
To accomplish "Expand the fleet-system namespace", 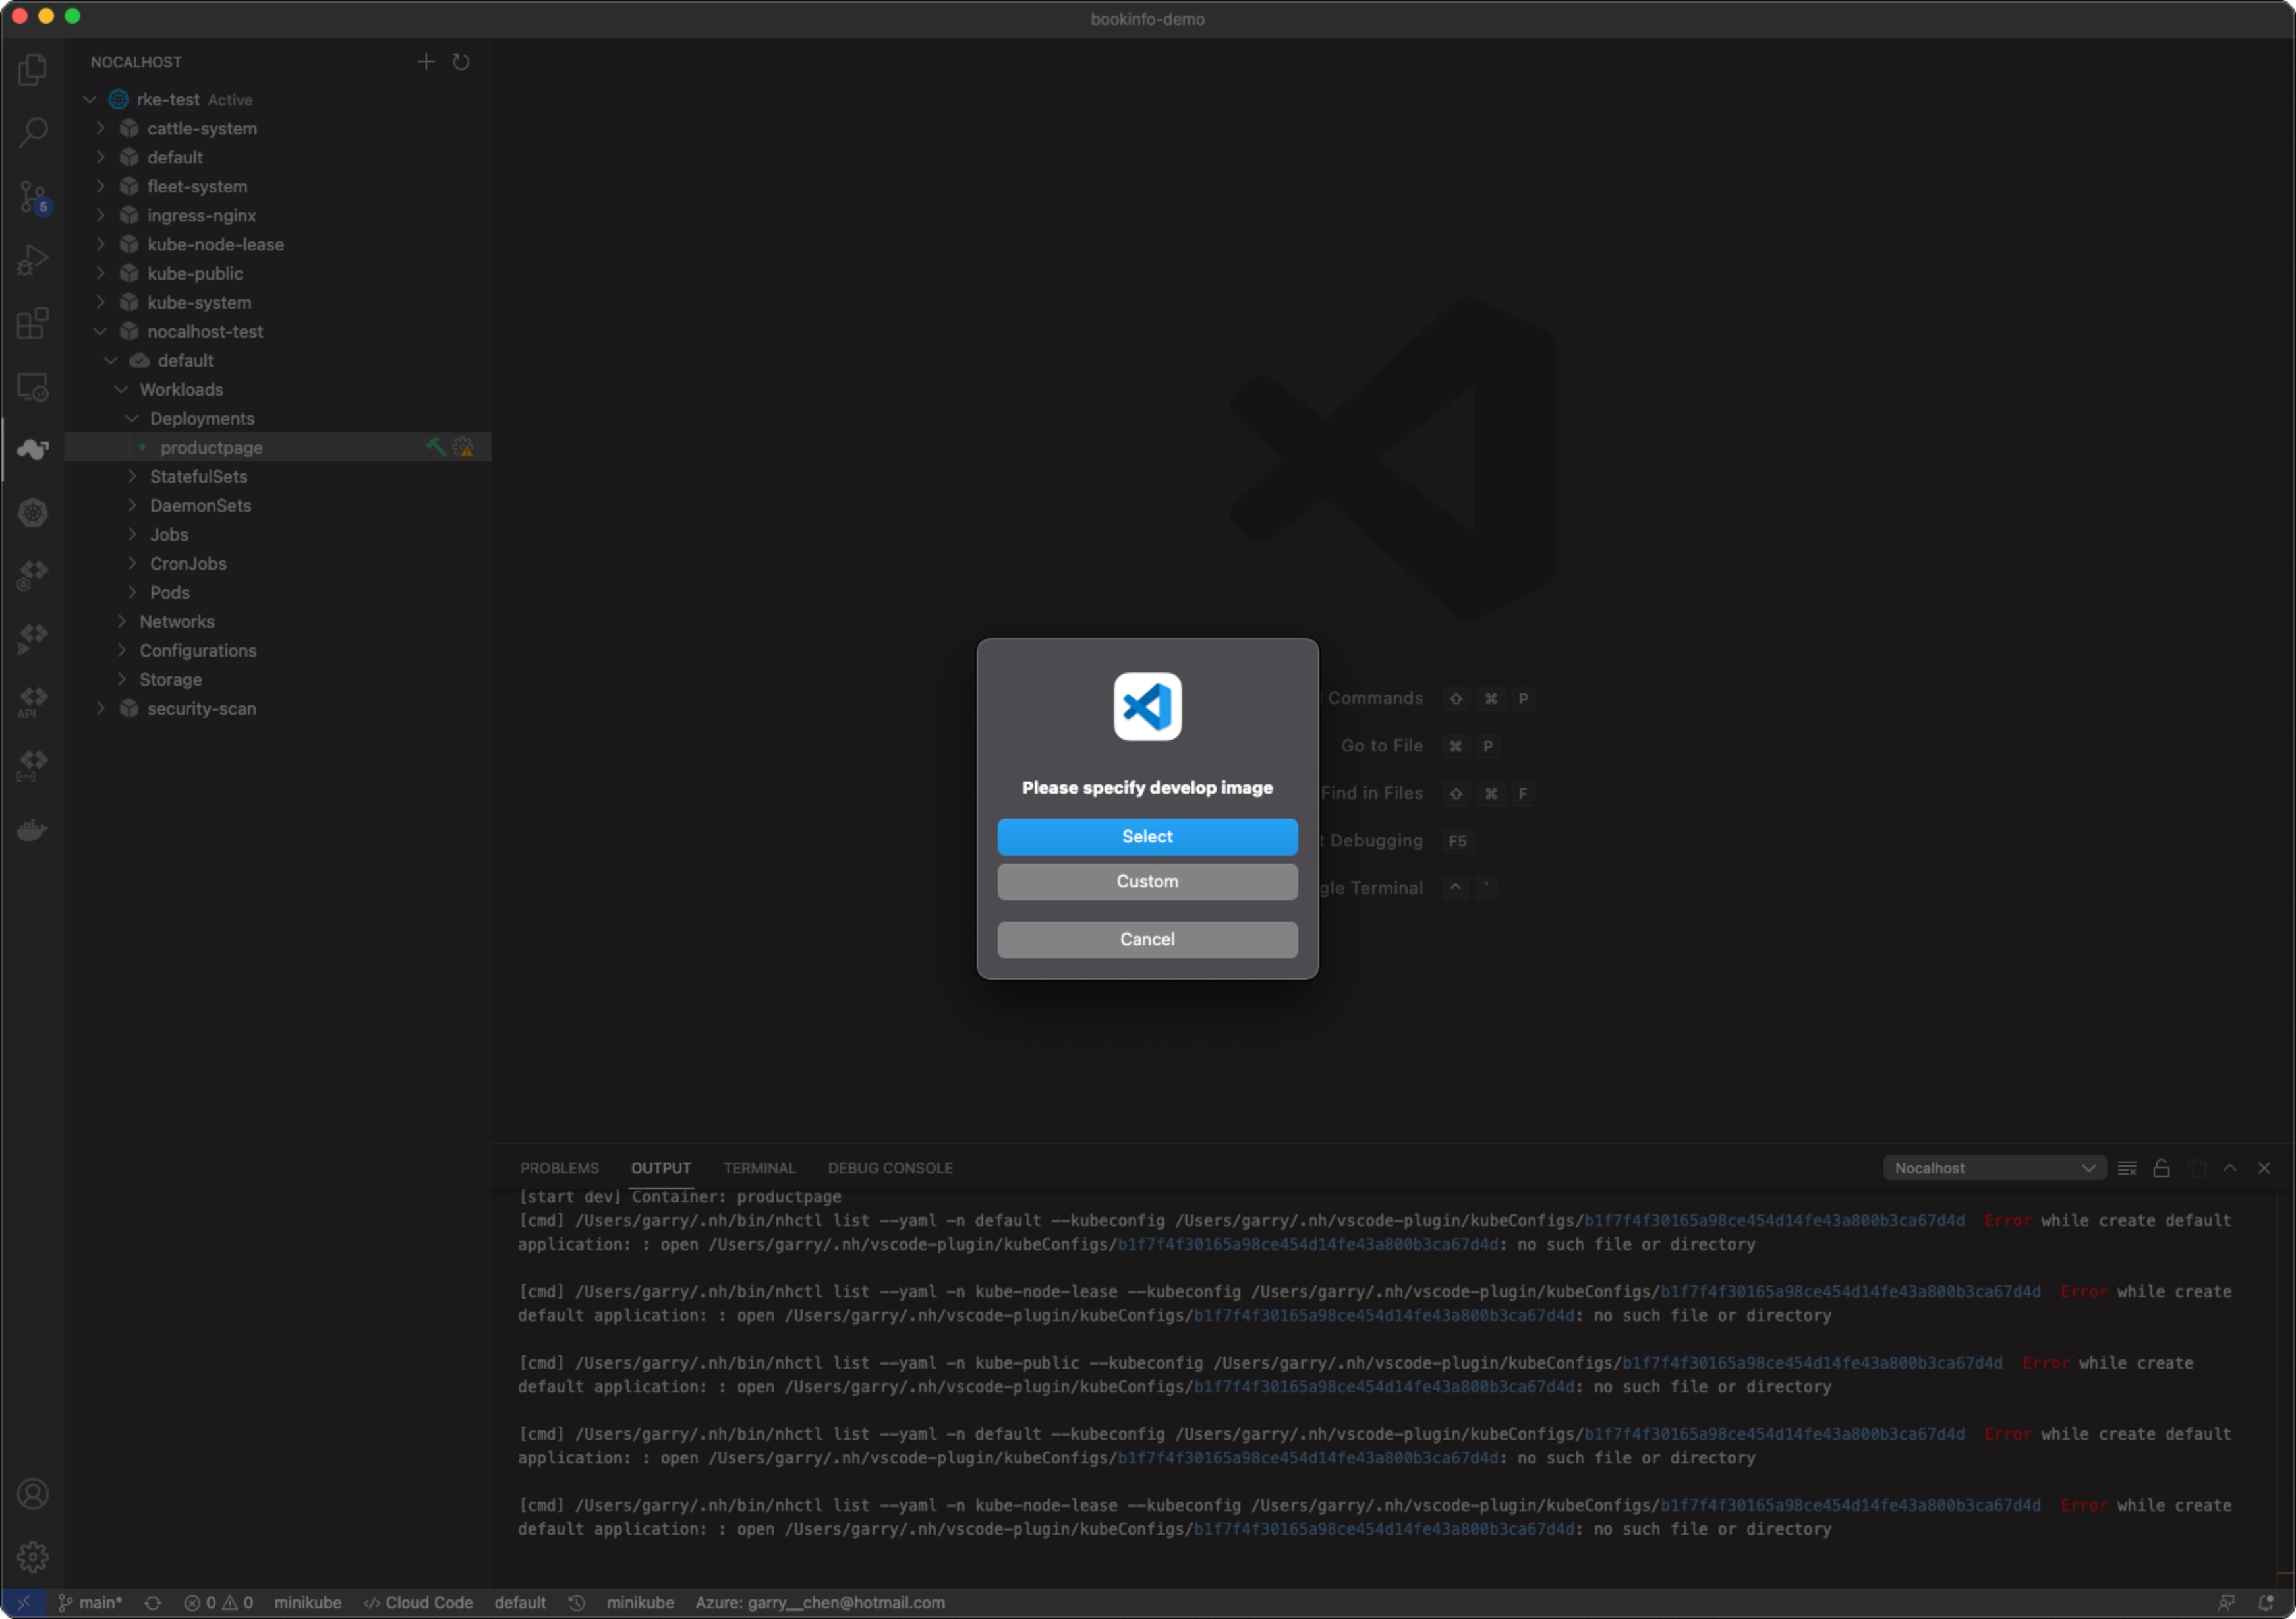I will (100, 186).
